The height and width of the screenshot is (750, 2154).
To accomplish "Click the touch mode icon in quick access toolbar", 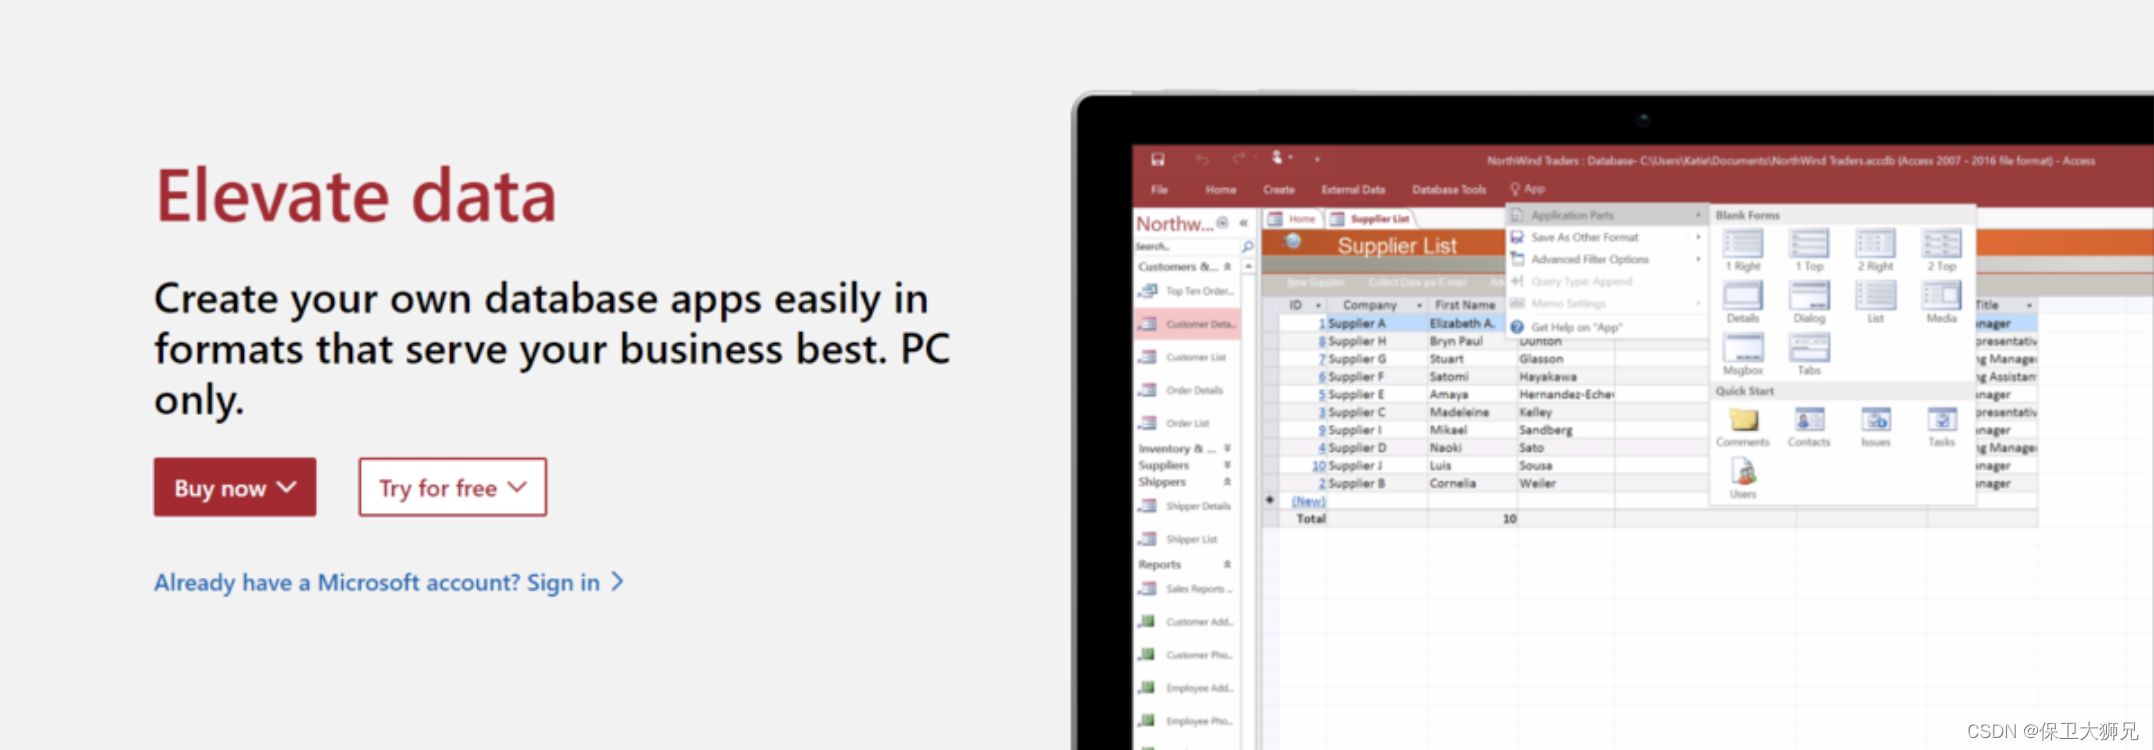I will [x=1277, y=158].
